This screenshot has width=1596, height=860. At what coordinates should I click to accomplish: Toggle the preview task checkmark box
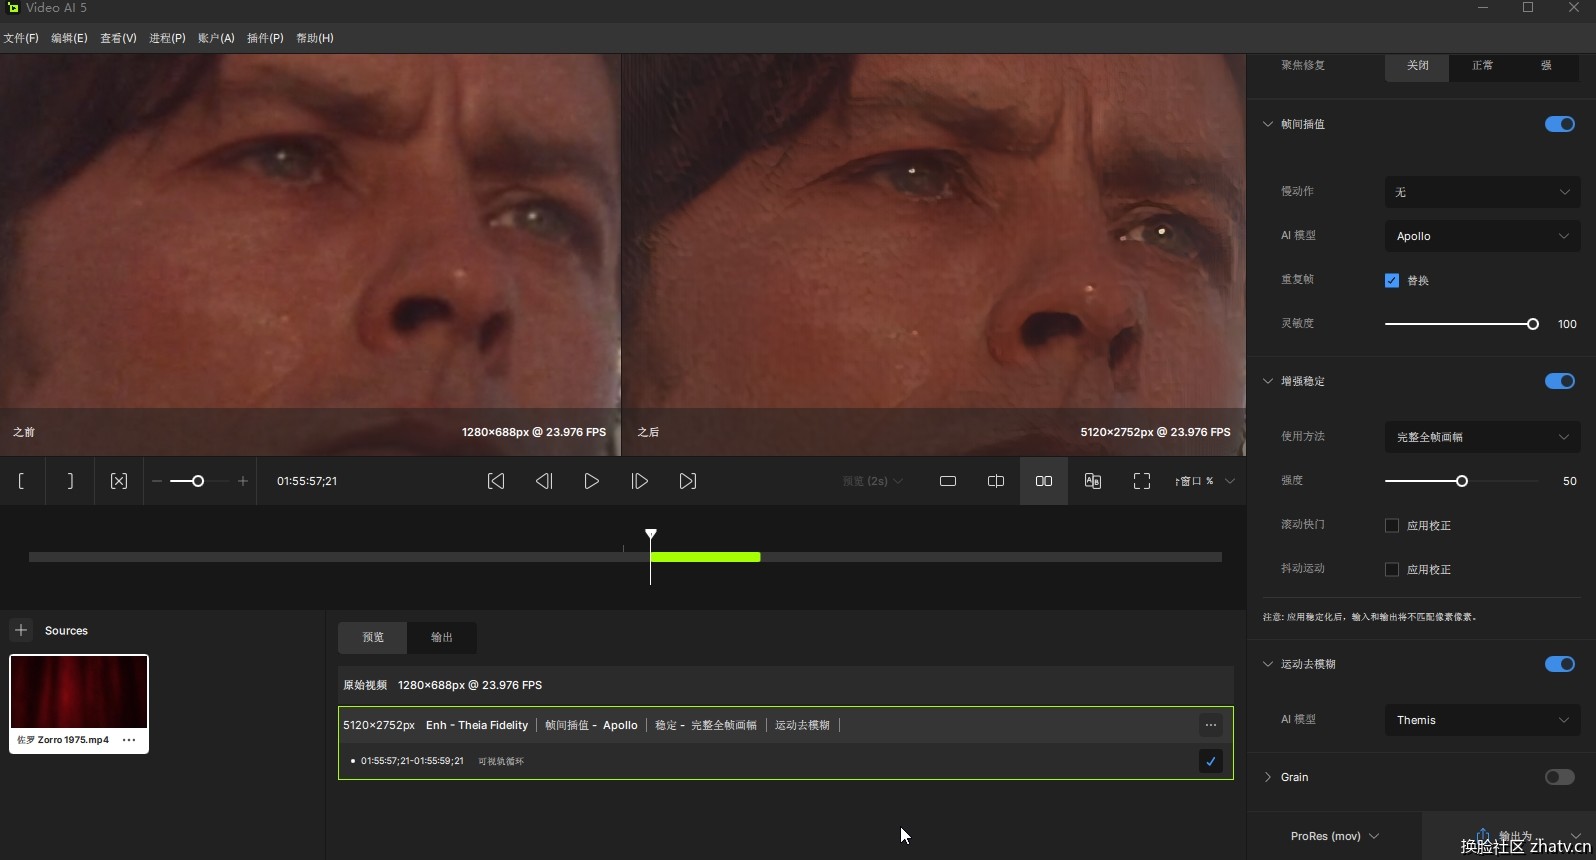click(x=1211, y=761)
